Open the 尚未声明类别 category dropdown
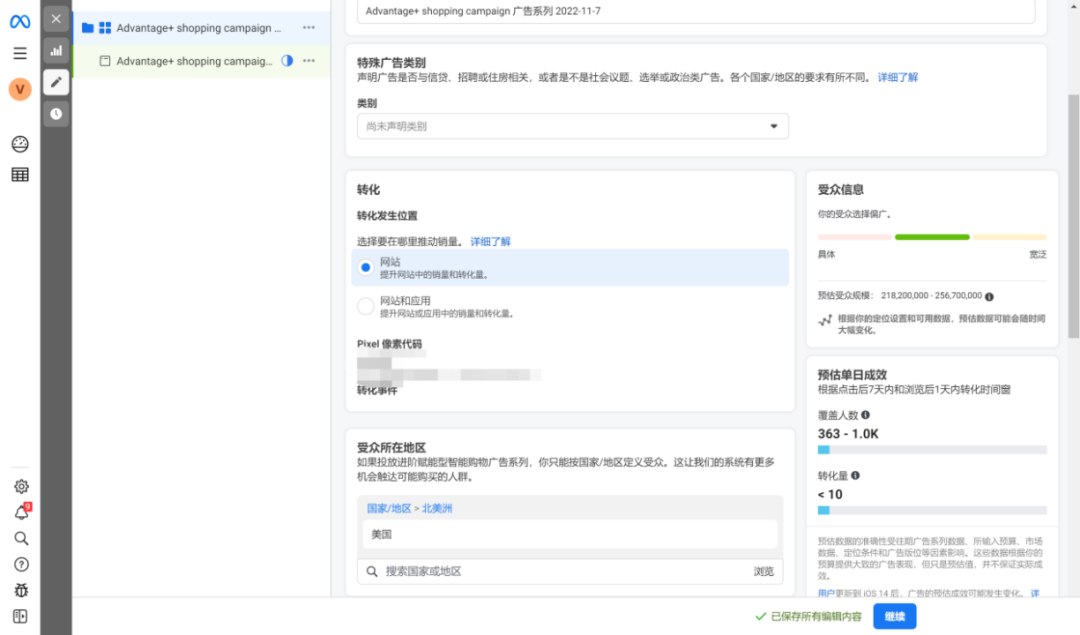1080x635 pixels. pos(571,126)
